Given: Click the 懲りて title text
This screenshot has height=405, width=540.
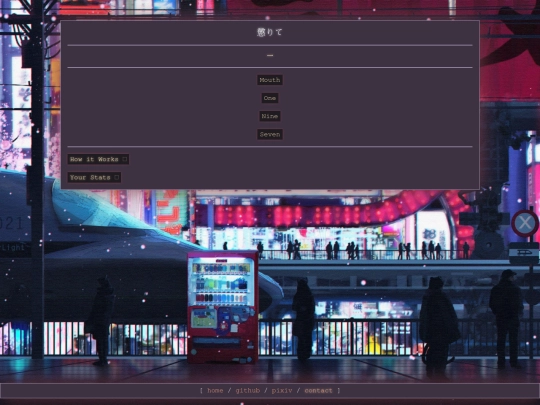Looking at the screenshot, I should click(270, 32).
